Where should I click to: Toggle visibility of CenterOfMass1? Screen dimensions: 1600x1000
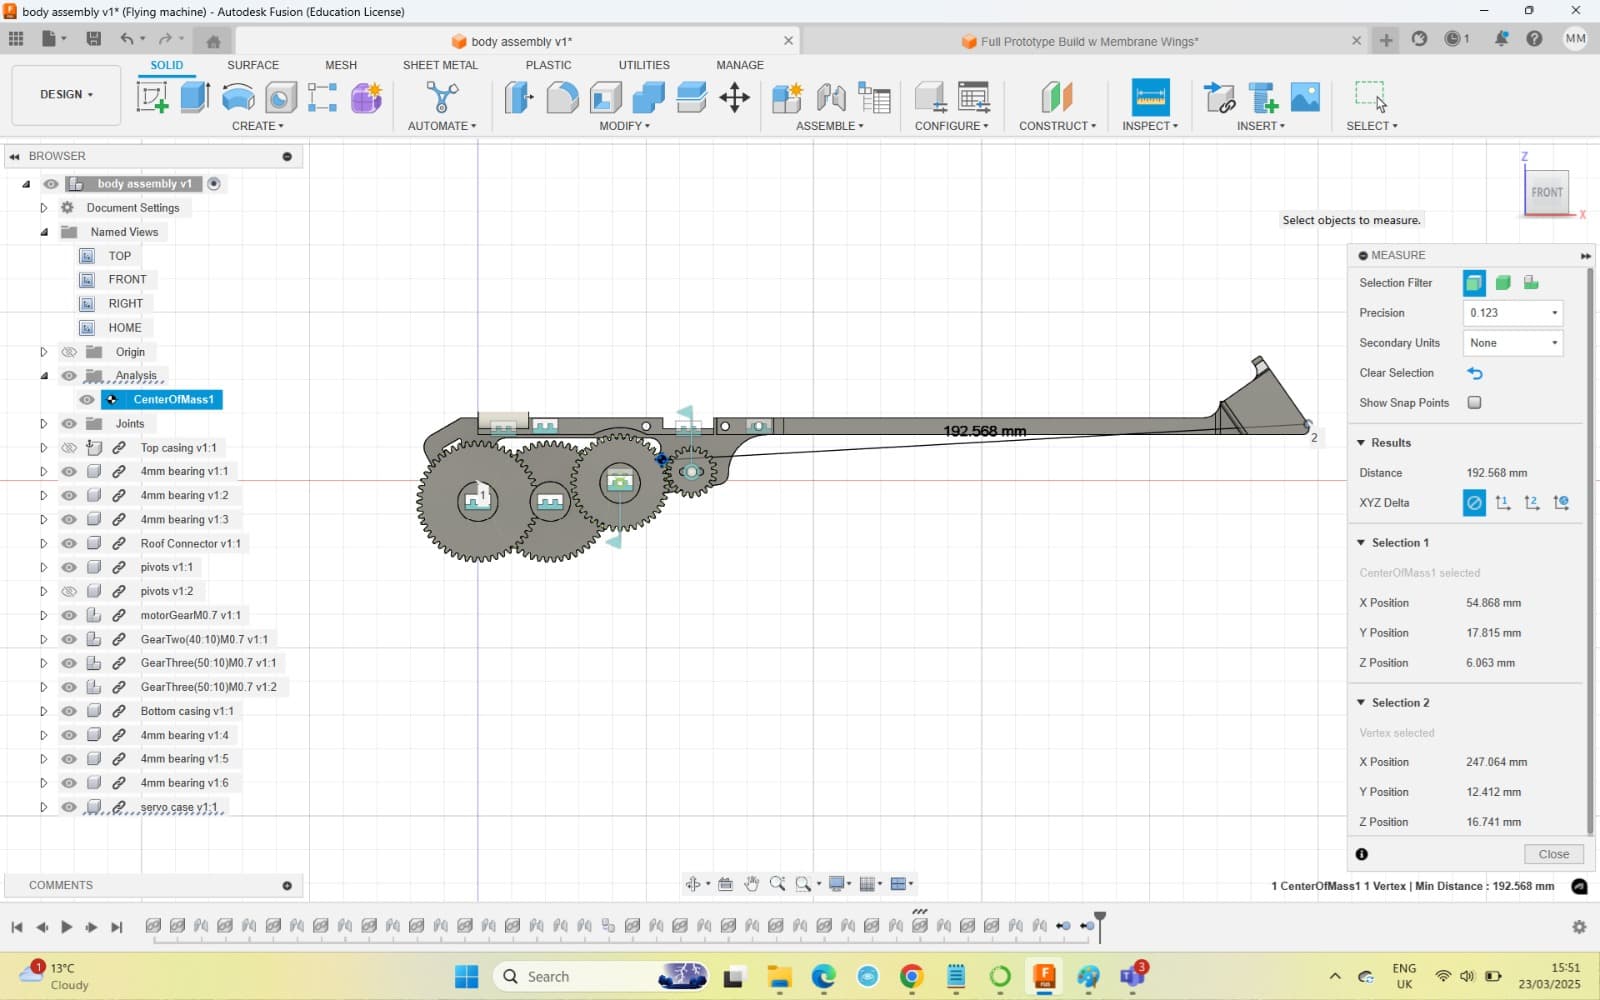click(x=87, y=400)
